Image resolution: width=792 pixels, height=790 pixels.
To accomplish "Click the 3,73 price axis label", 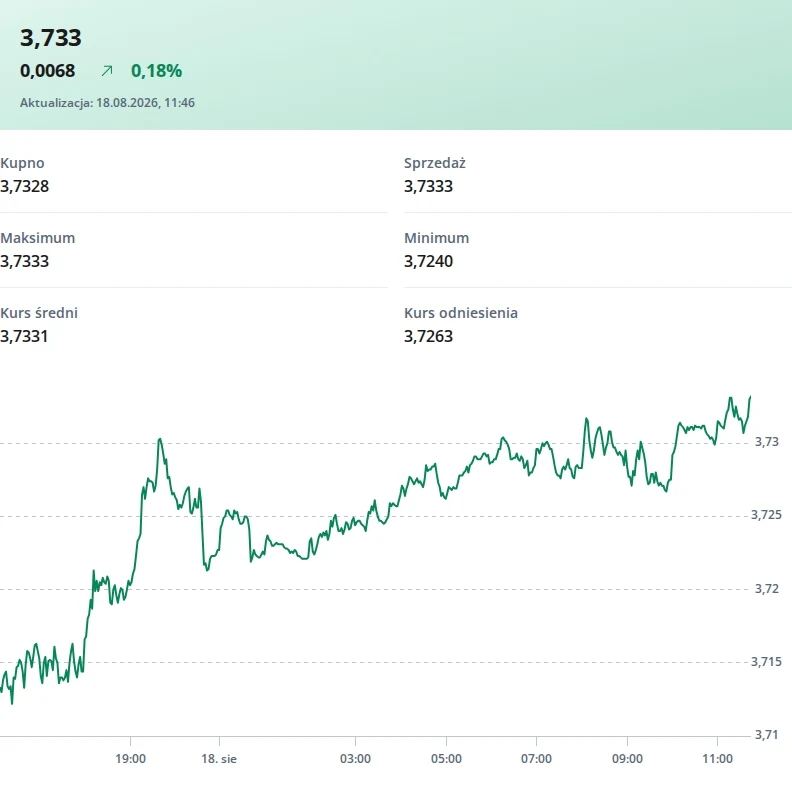I will (x=767, y=442).
